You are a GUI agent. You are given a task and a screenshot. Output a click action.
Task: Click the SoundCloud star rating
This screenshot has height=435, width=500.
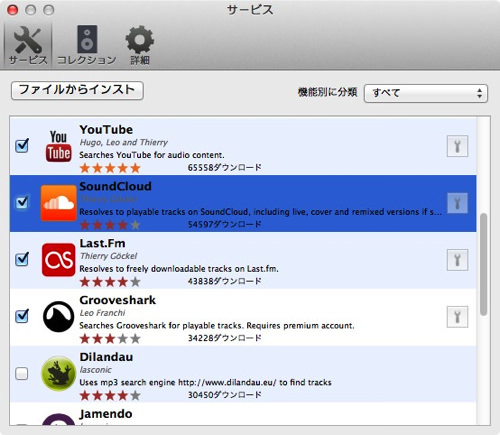point(110,225)
